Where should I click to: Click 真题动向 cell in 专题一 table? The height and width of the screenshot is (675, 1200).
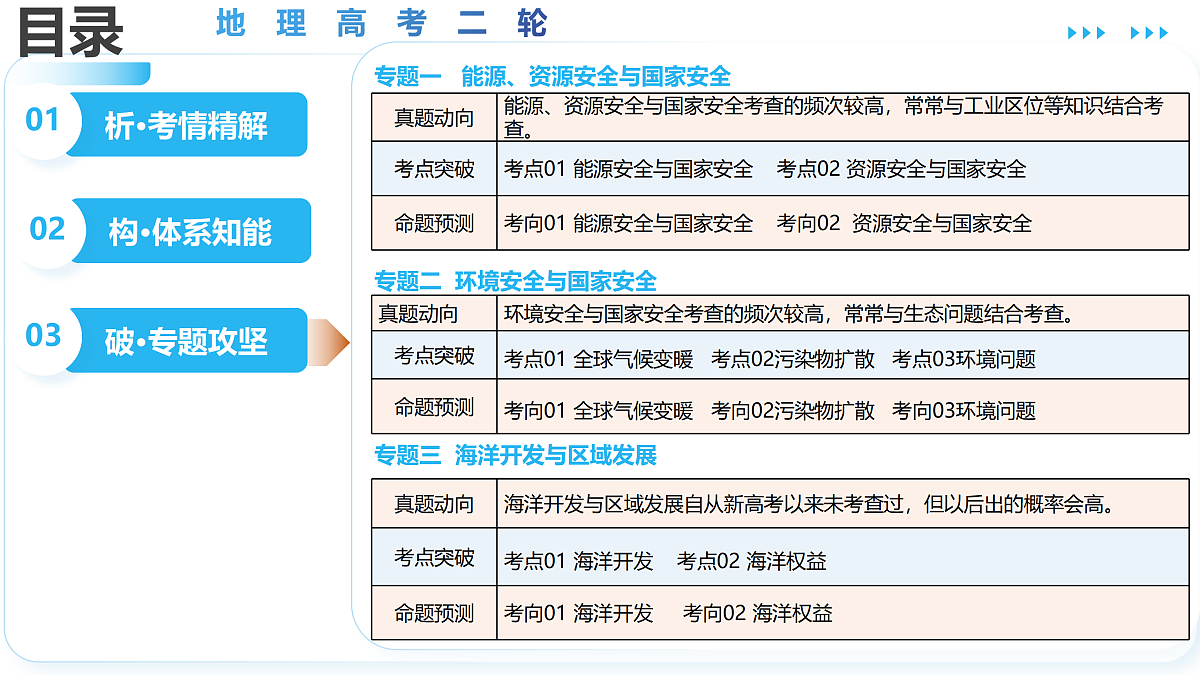pos(434,118)
